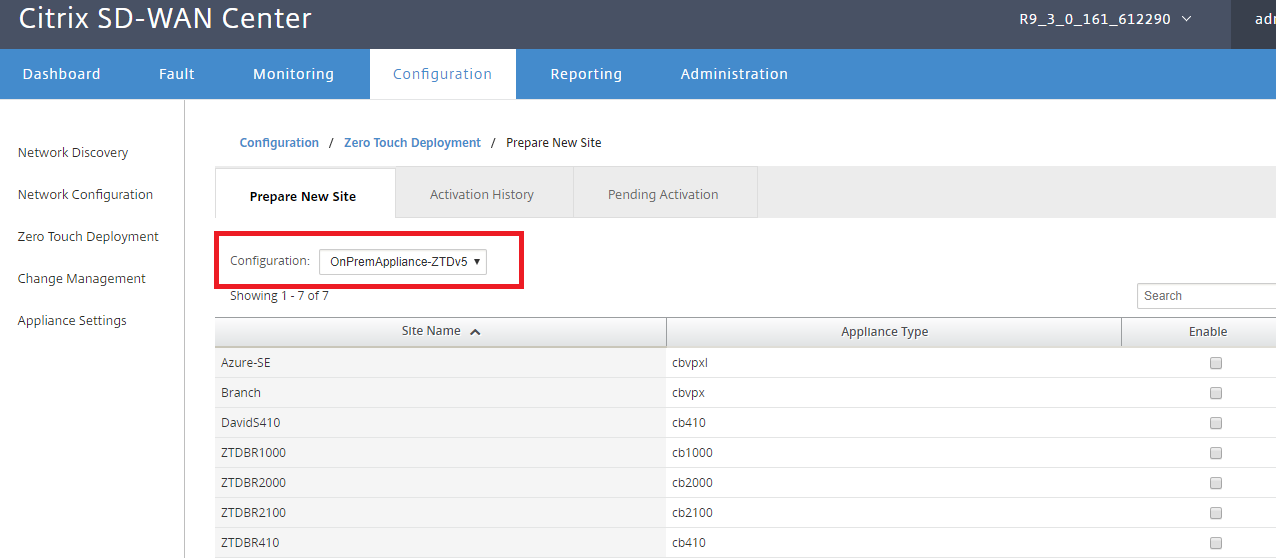1276x558 pixels.
Task: Open the R9_3_0_161_612290 version dropdown
Action: 1105,19
